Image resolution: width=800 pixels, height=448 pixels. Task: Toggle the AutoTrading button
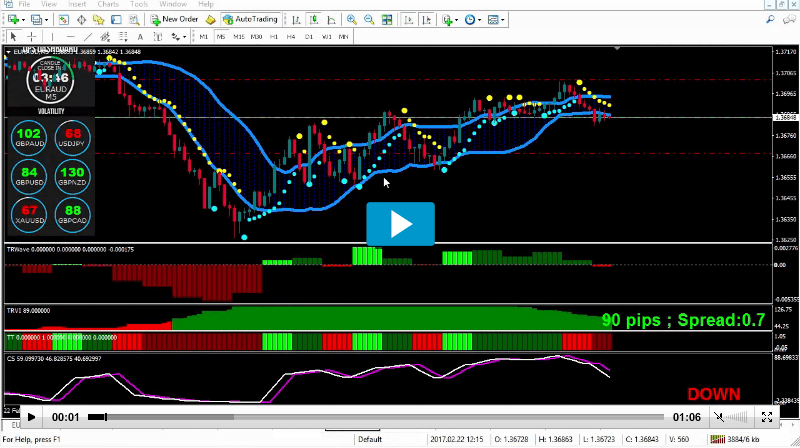(250, 19)
